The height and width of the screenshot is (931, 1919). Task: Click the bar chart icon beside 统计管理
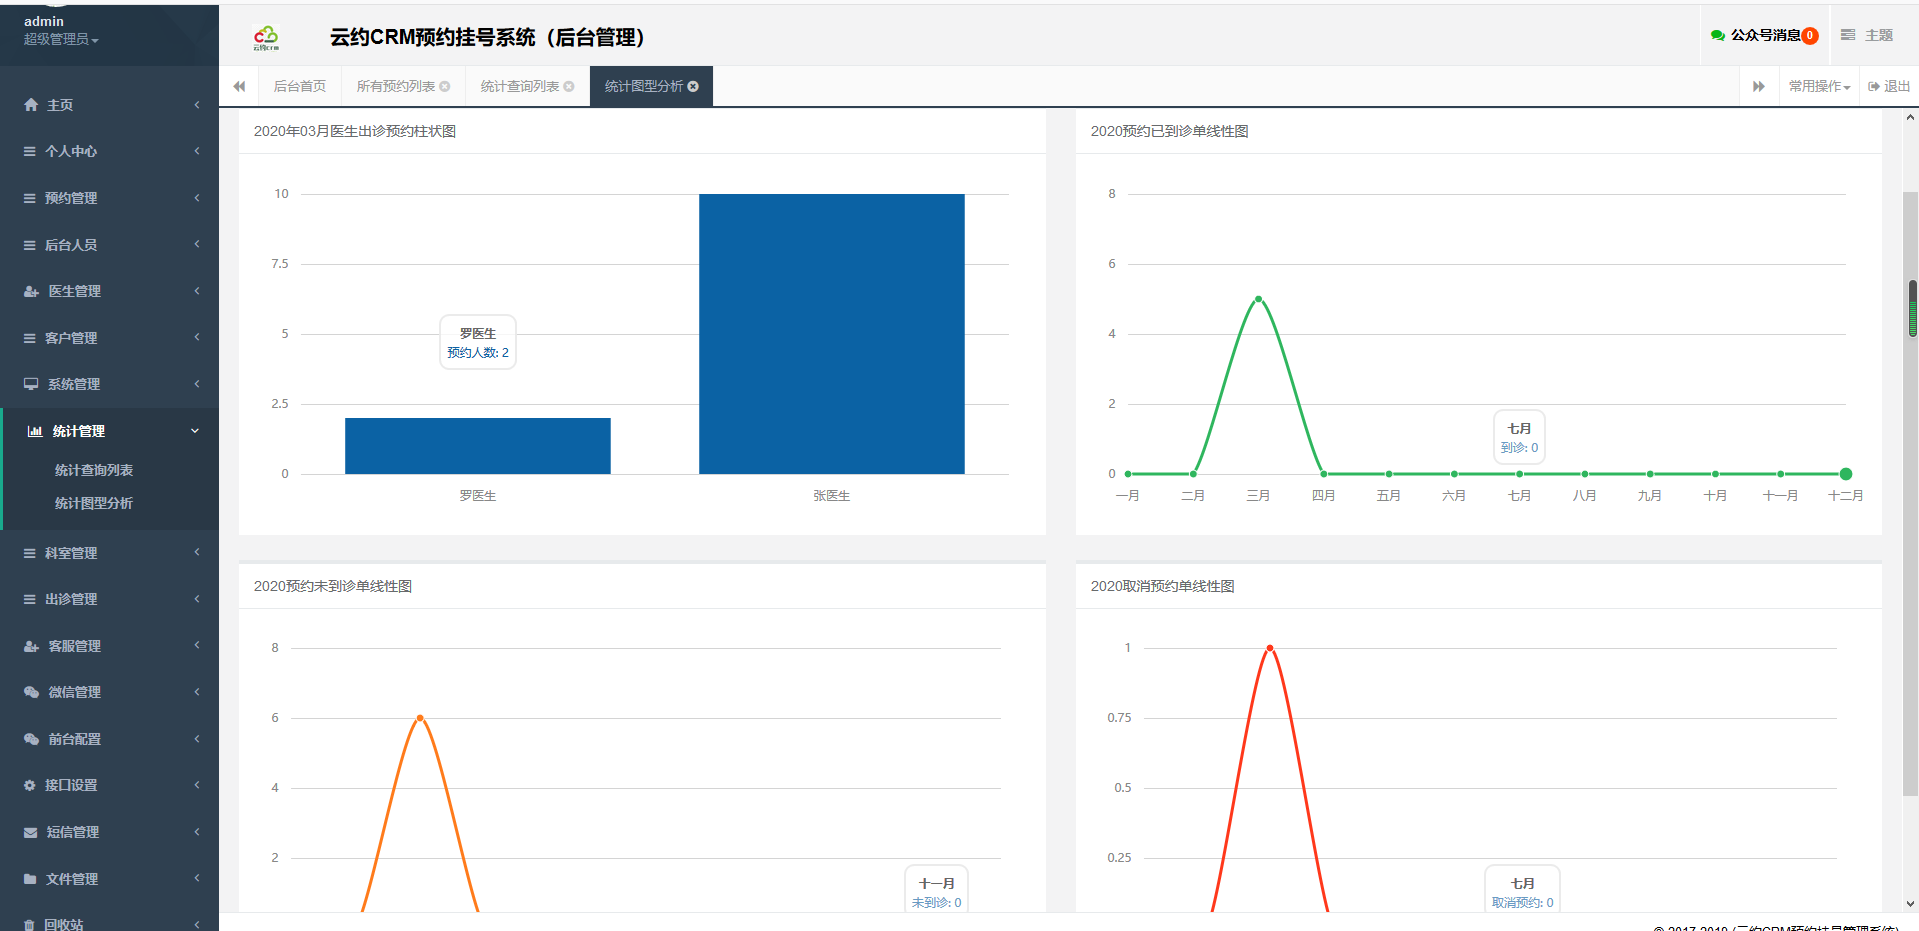(x=35, y=431)
